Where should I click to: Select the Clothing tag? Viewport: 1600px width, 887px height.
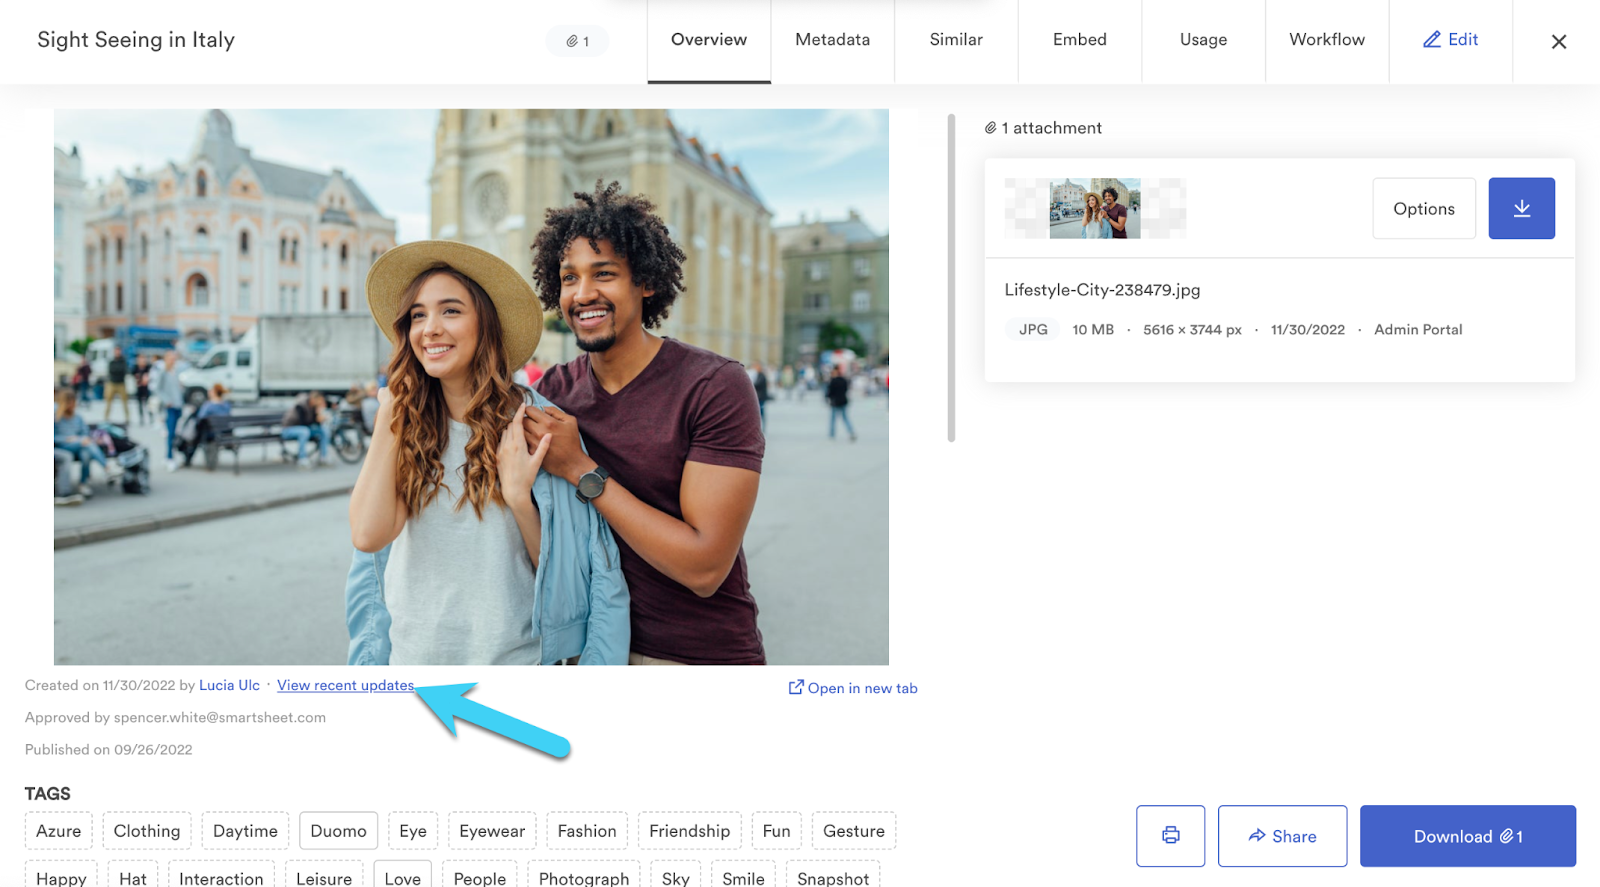pyautogui.click(x=147, y=831)
